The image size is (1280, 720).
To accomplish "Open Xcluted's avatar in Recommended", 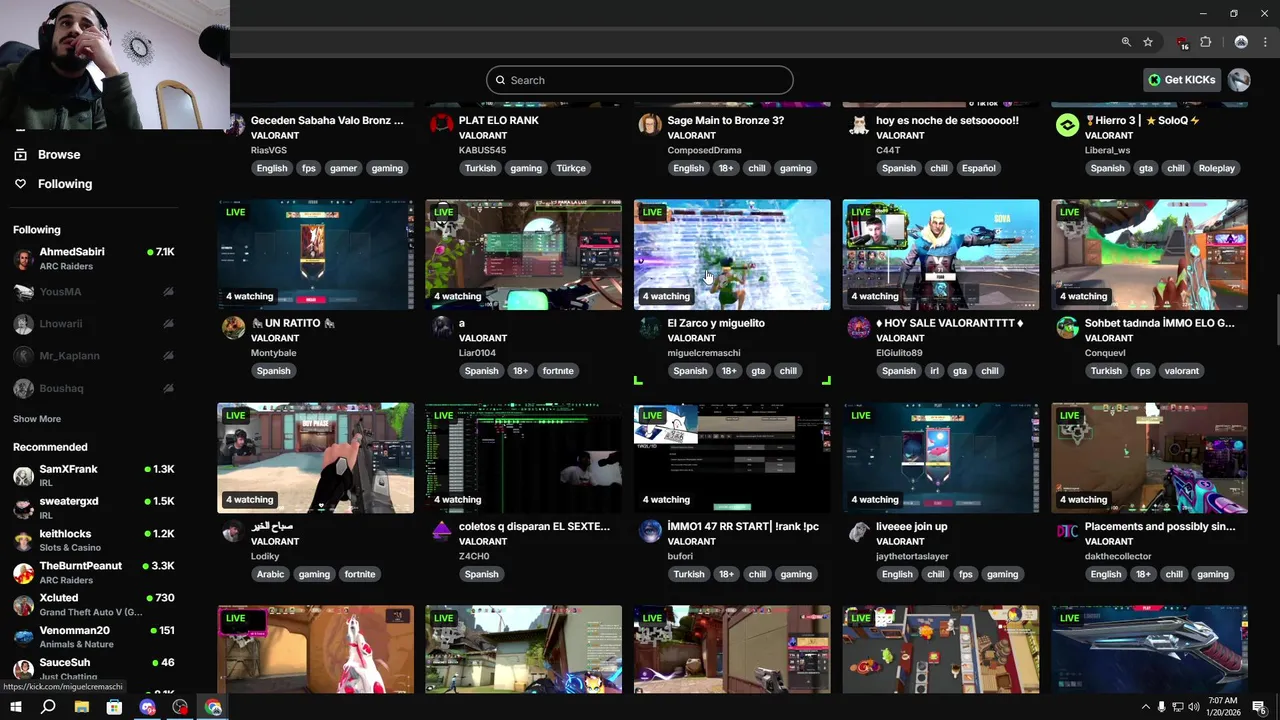I will pyautogui.click(x=23, y=605).
